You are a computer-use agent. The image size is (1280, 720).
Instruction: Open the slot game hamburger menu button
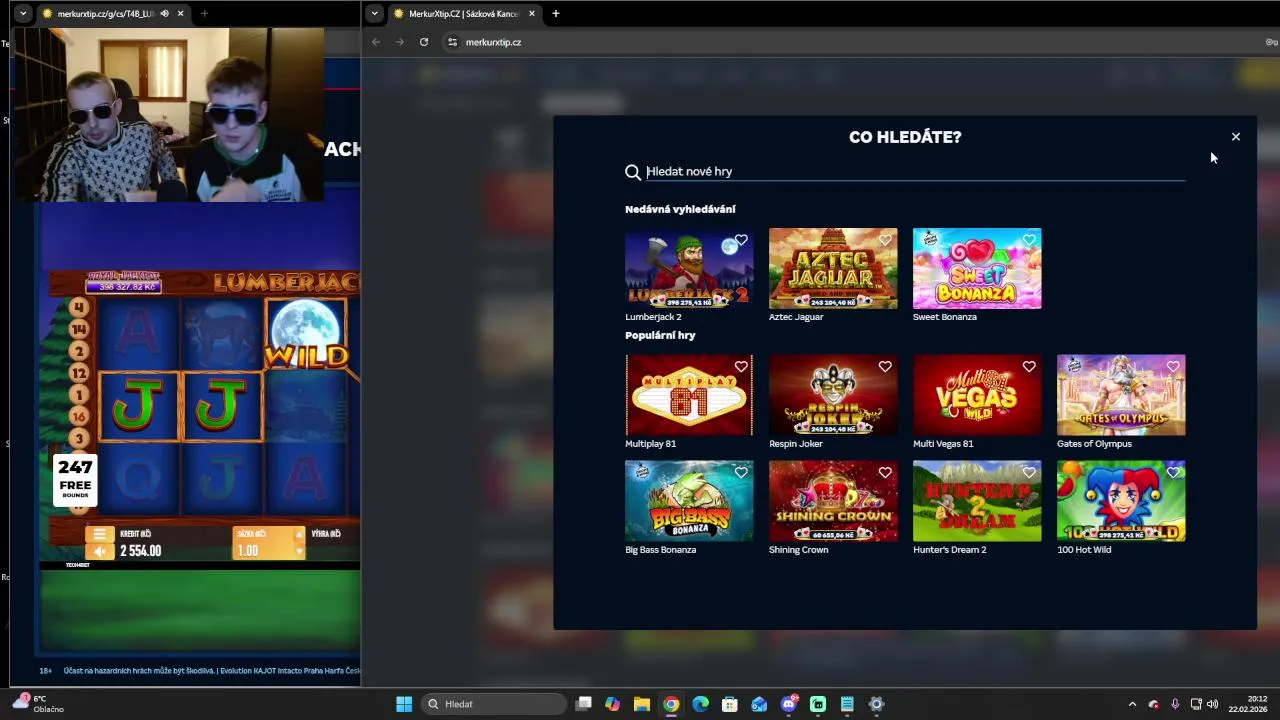pos(99,534)
